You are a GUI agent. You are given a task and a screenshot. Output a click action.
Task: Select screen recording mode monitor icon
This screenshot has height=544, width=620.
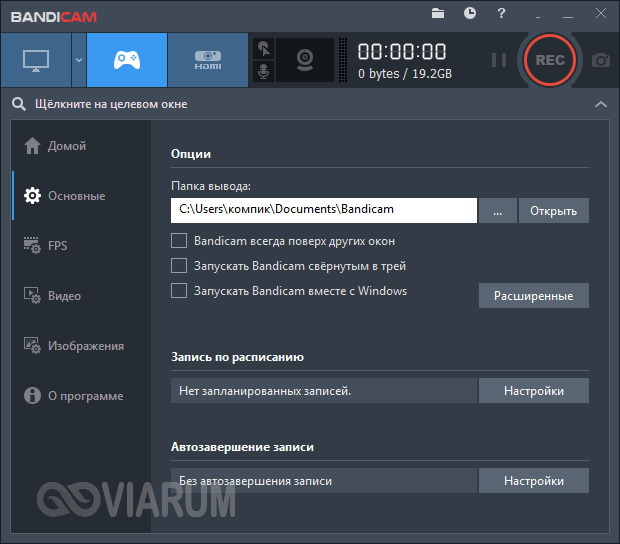[x=36, y=60]
